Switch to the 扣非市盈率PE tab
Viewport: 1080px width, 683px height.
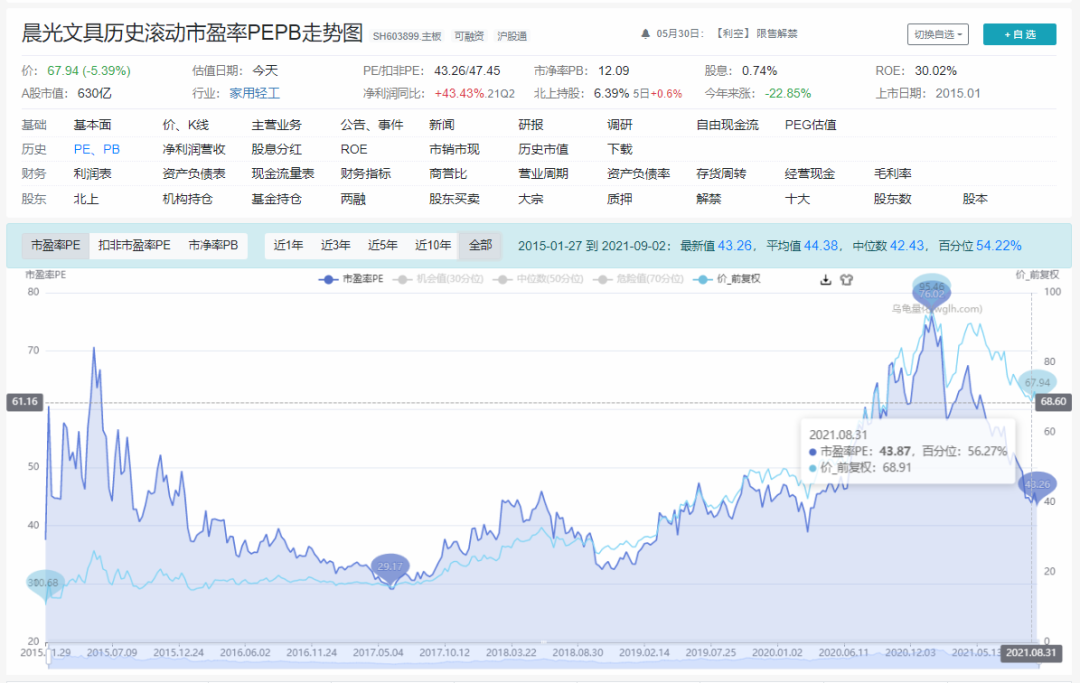coord(134,245)
